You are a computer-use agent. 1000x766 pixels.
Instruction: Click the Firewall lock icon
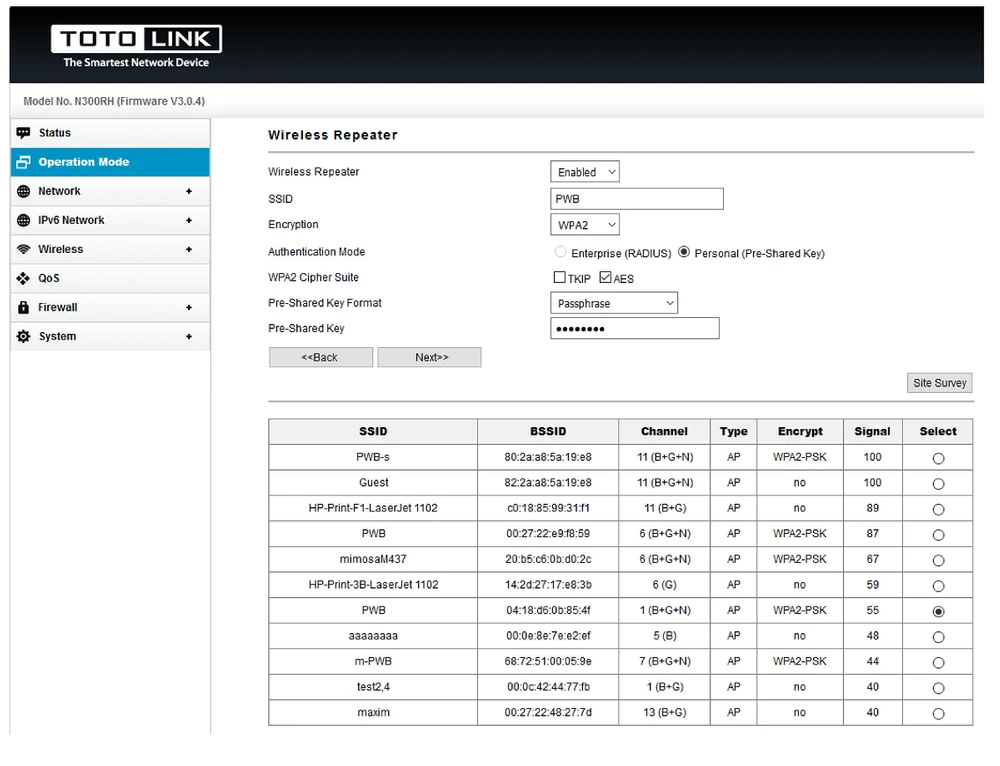coord(24,307)
